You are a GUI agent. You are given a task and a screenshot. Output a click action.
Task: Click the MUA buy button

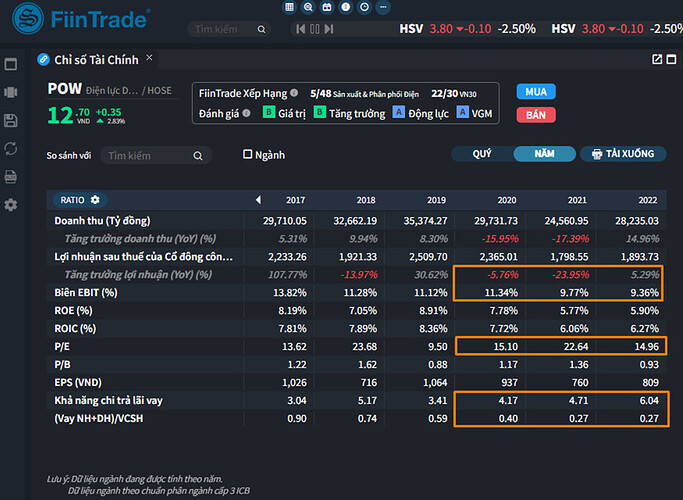pyautogui.click(x=536, y=92)
